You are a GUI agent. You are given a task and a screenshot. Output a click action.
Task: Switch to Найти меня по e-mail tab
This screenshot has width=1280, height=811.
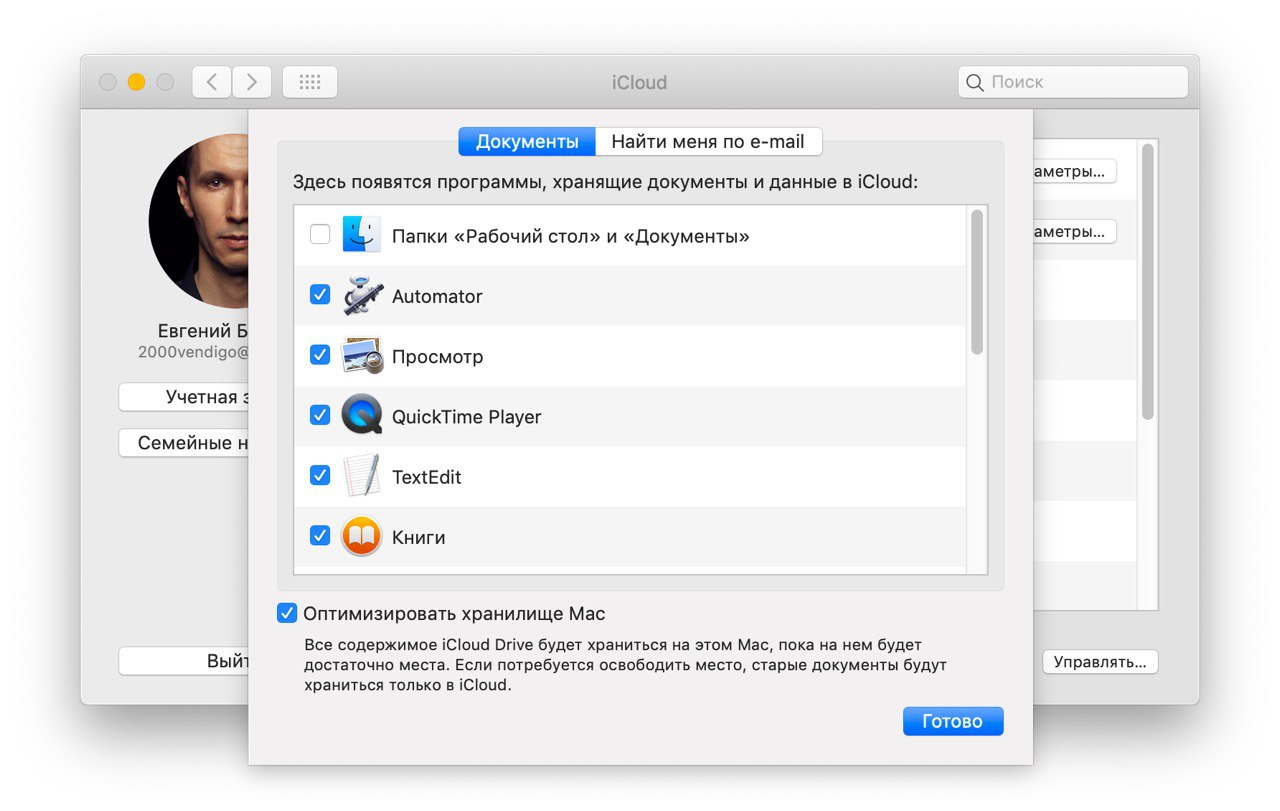[708, 142]
